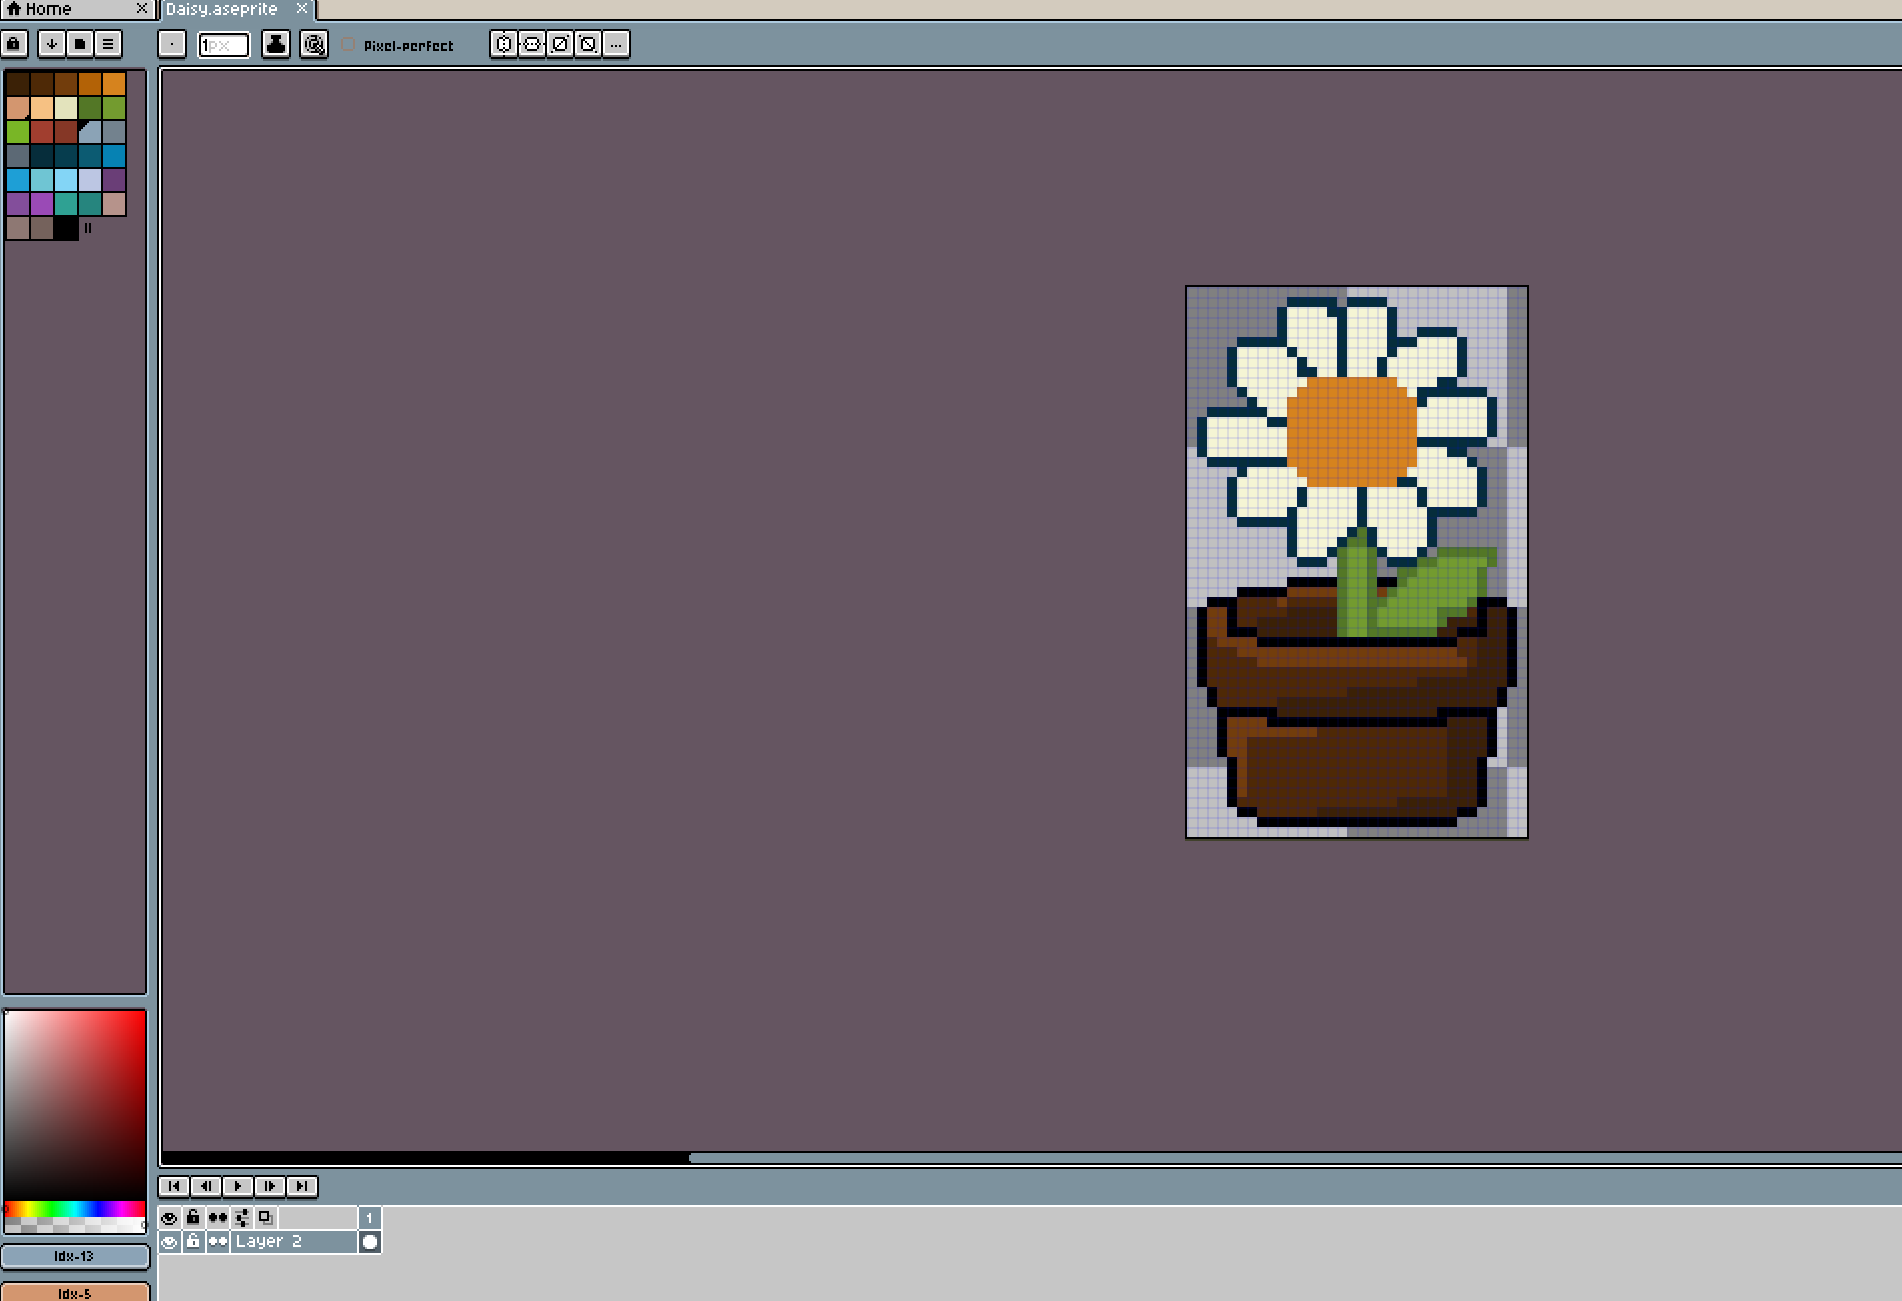Click the dynamics settings icon

click(x=314, y=44)
